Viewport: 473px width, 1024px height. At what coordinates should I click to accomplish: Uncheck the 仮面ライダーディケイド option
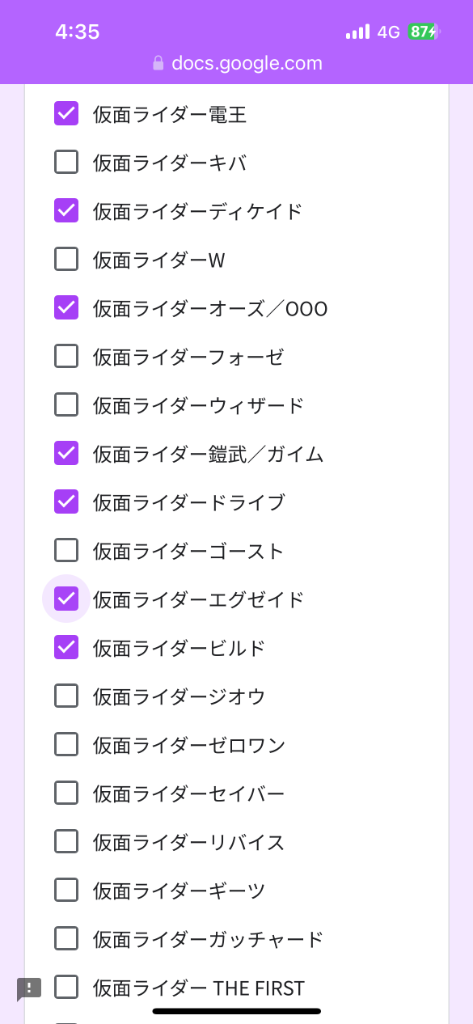point(66,210)
